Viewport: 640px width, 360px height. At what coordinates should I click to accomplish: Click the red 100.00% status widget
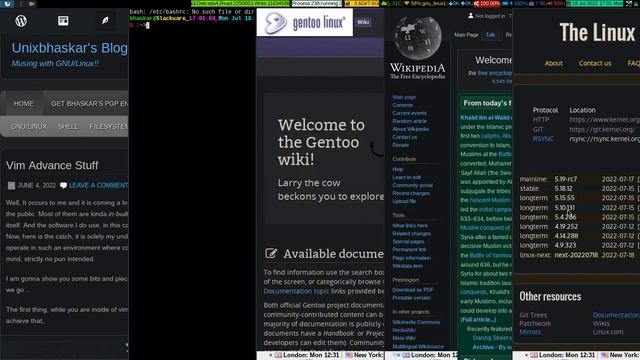point(487,4)
